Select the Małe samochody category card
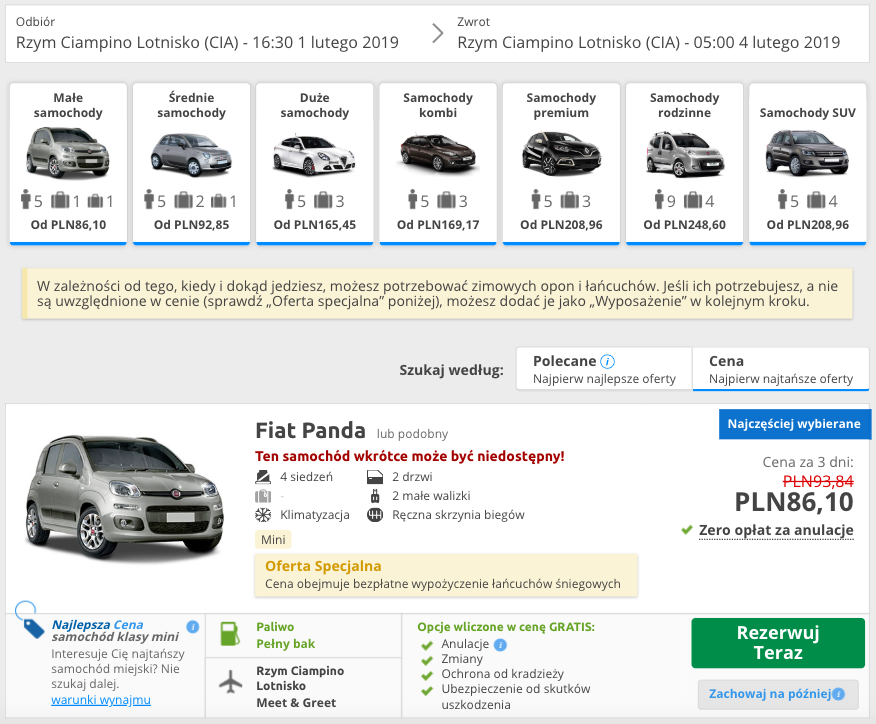 coord(68,164)
